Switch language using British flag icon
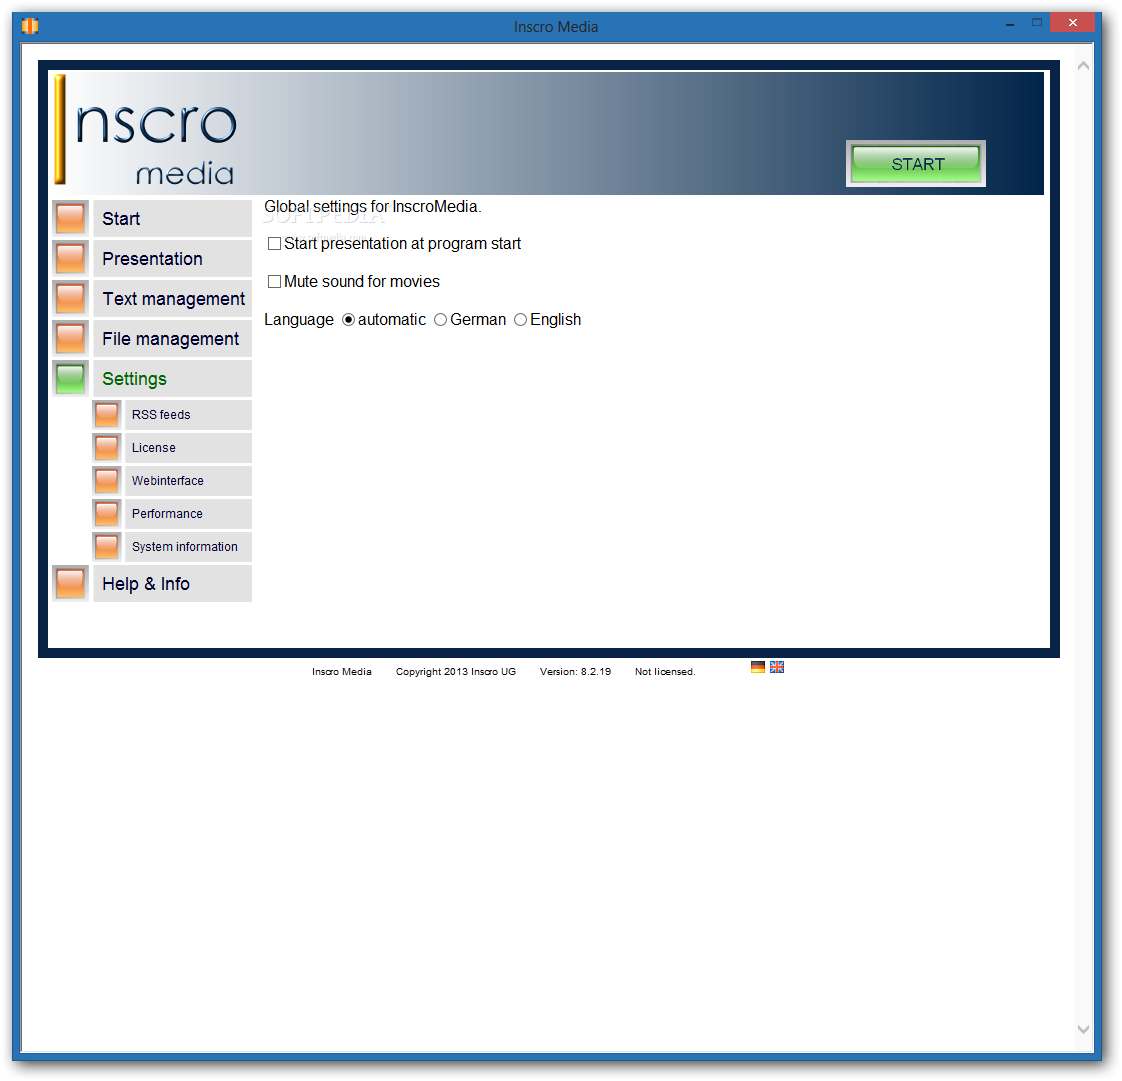Image resolution: width=1122 pixels, height=1081 pixels. coord(777,667)
